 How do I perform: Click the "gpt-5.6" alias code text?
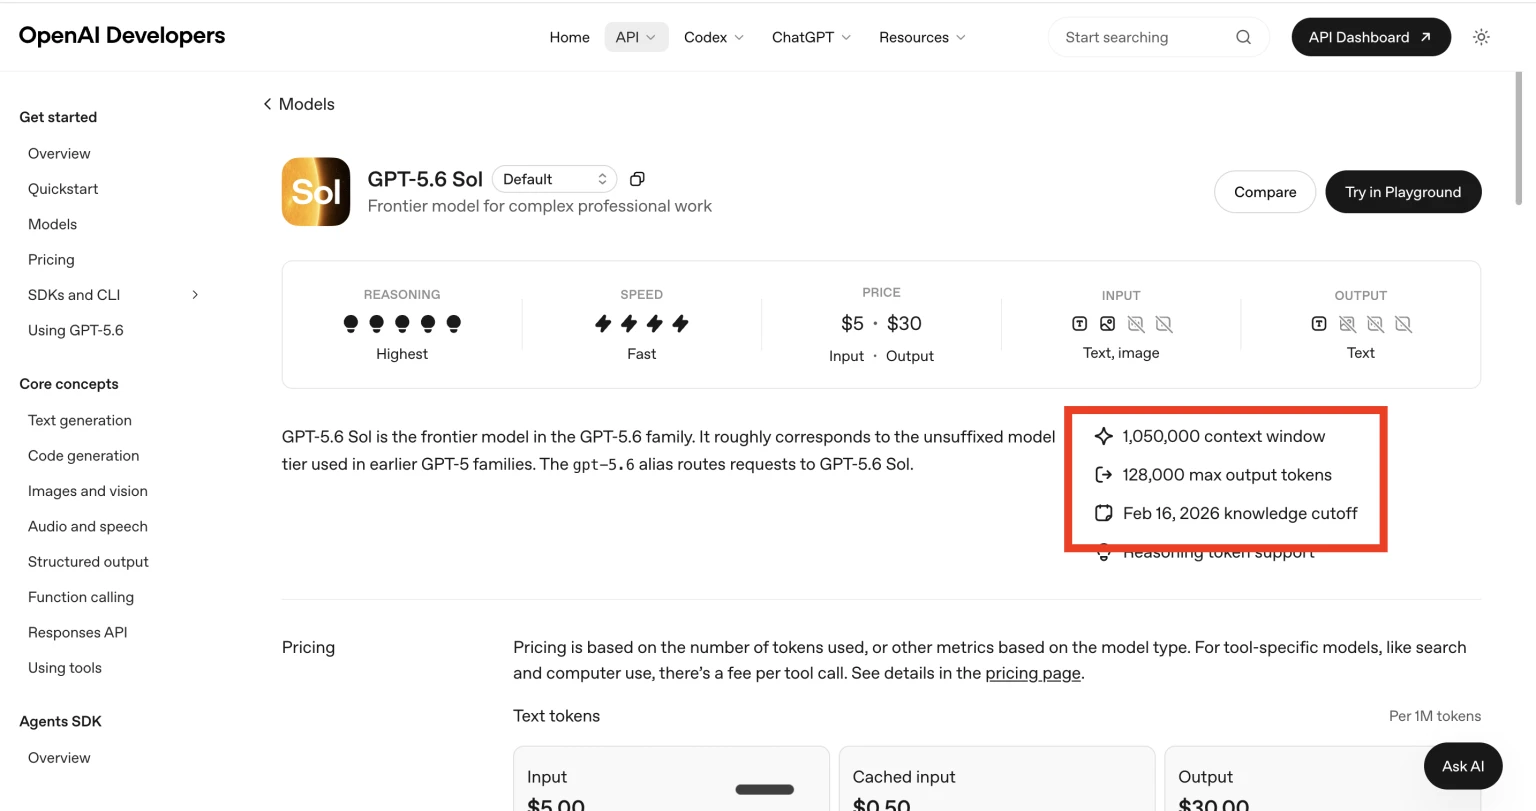[x=604, y=464]
